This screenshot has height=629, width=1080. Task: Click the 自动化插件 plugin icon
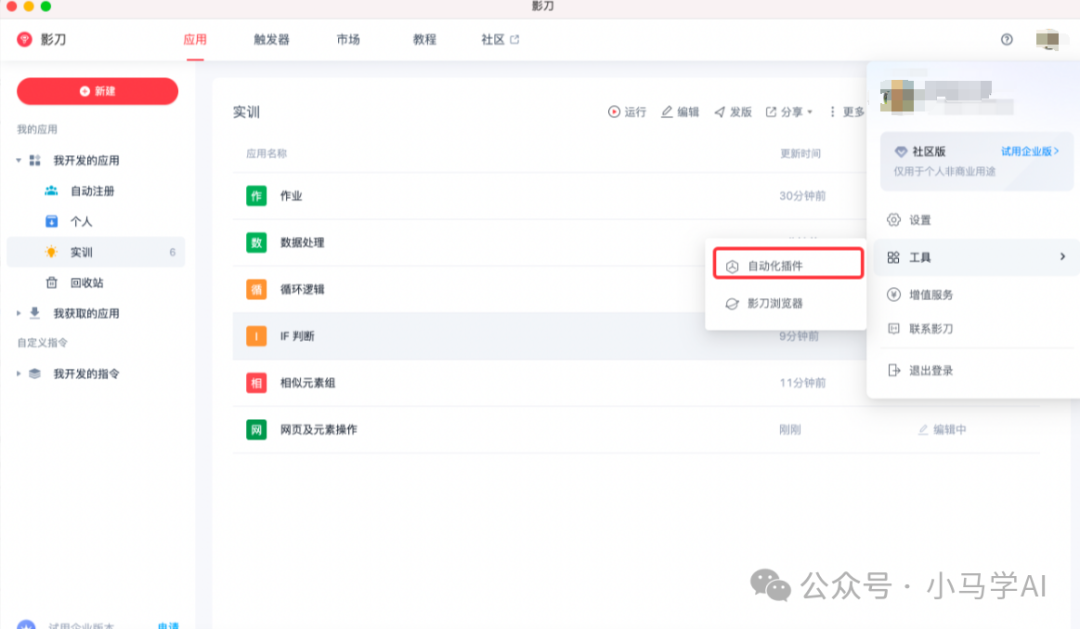(x=732, y=266)
